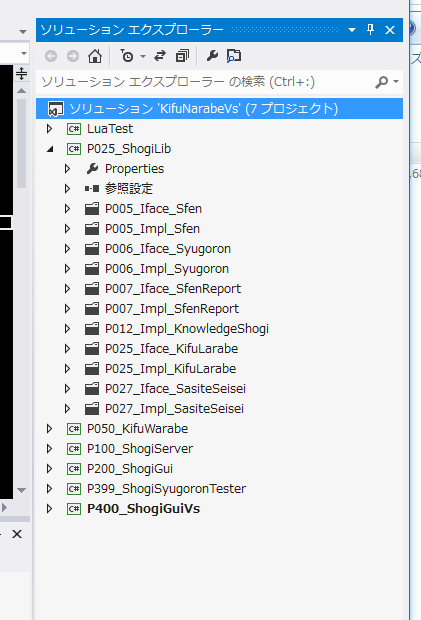
Task: Open the Solution Explorer window position dropdown
Action: click(352, 30)
